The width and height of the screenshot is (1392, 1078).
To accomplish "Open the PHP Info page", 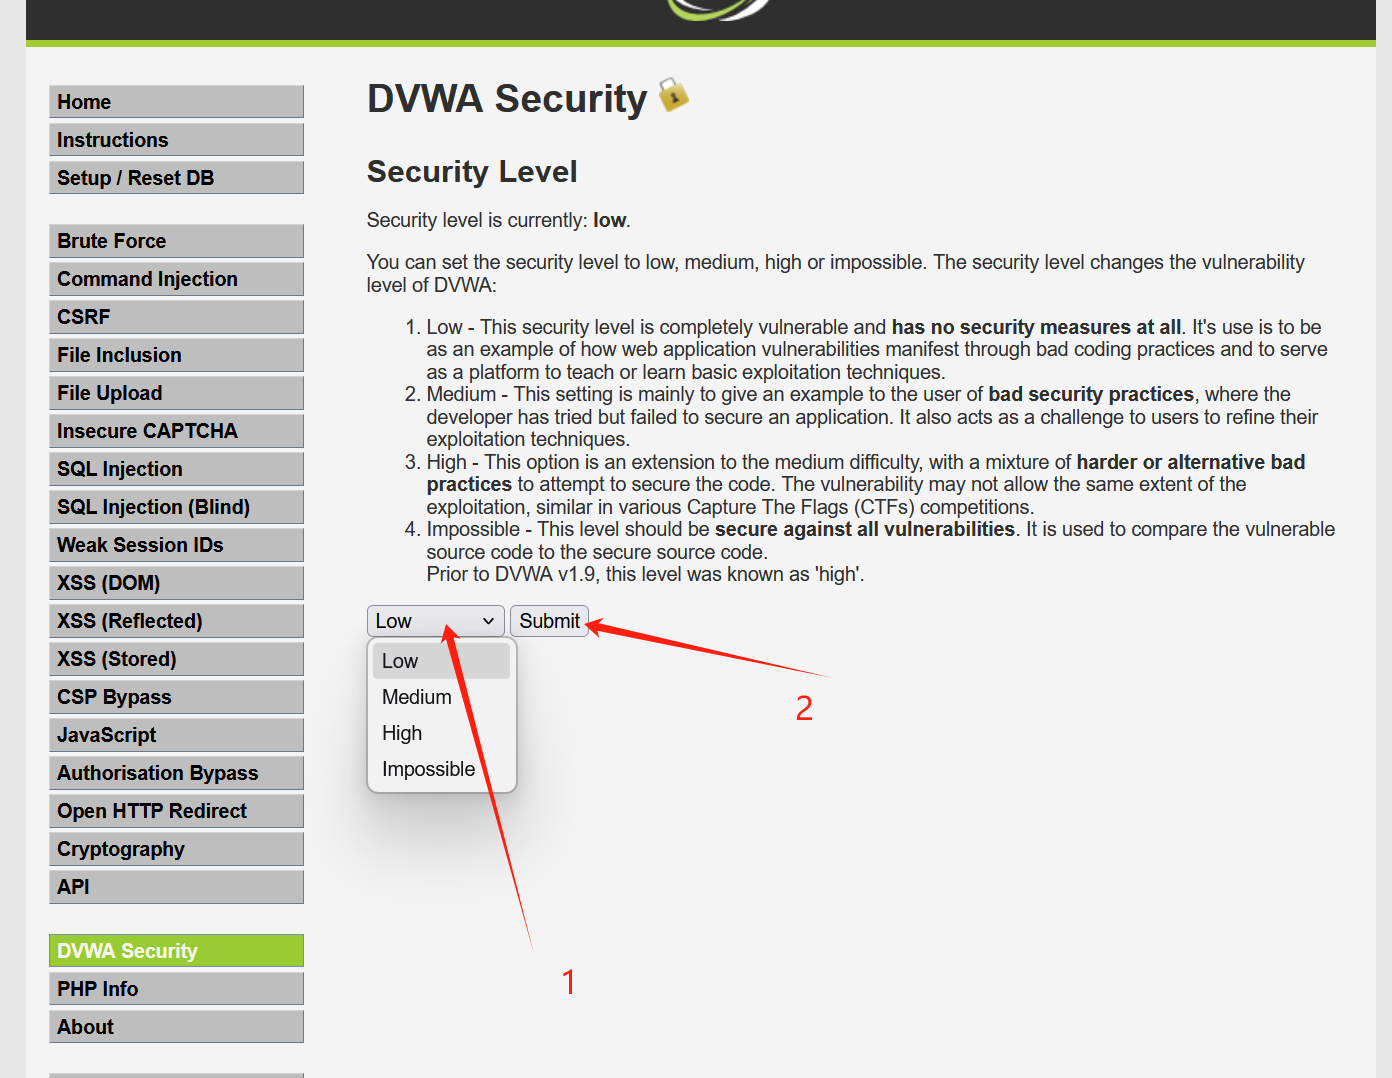I will [176, 989].
